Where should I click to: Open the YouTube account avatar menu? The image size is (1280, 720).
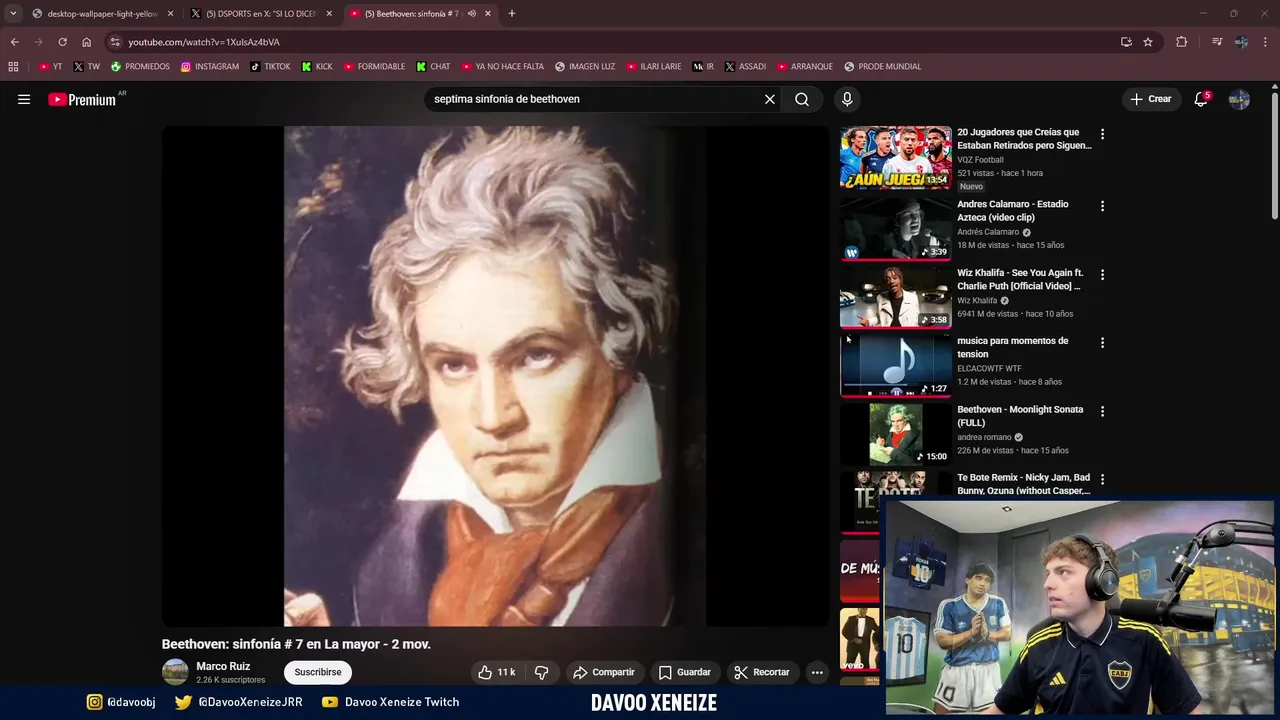coord(1239,99)
